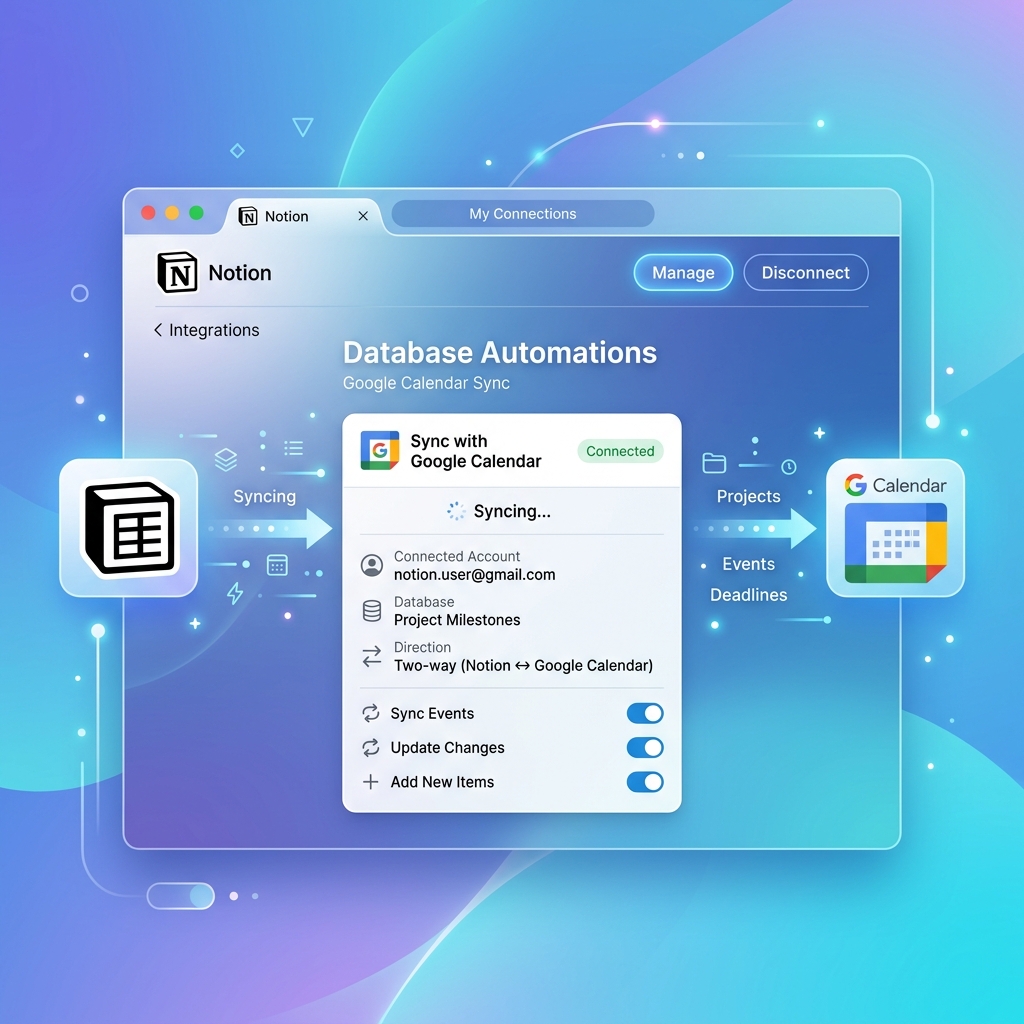Screen dimensions: 1024x1024
Task: Click the syncing spinner icon
Action: point(456,511)
